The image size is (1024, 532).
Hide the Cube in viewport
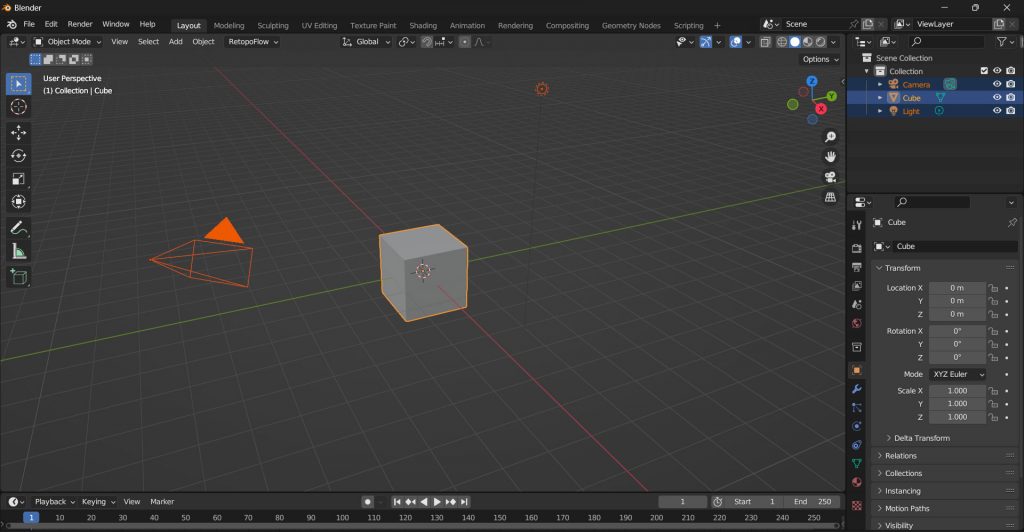click(997, 97)
